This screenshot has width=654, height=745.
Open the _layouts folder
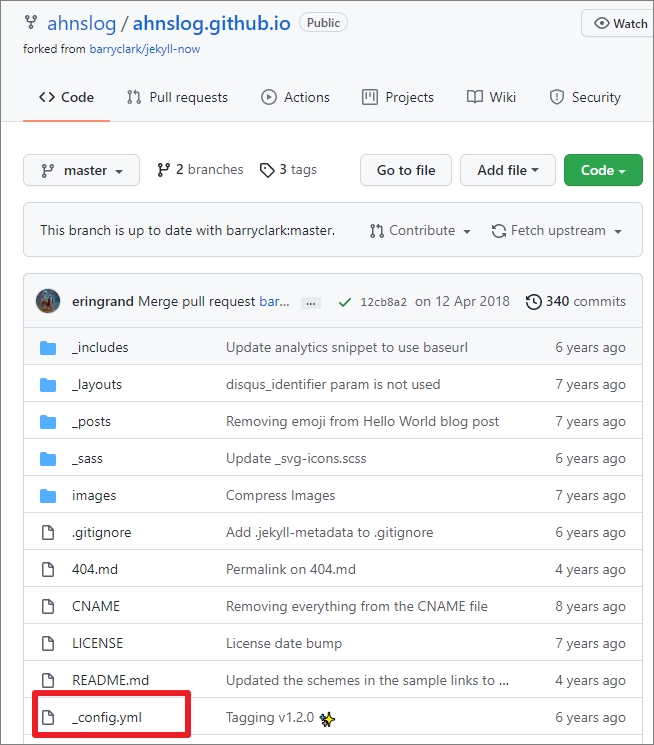pyautogui.click(x=97, y=385)
